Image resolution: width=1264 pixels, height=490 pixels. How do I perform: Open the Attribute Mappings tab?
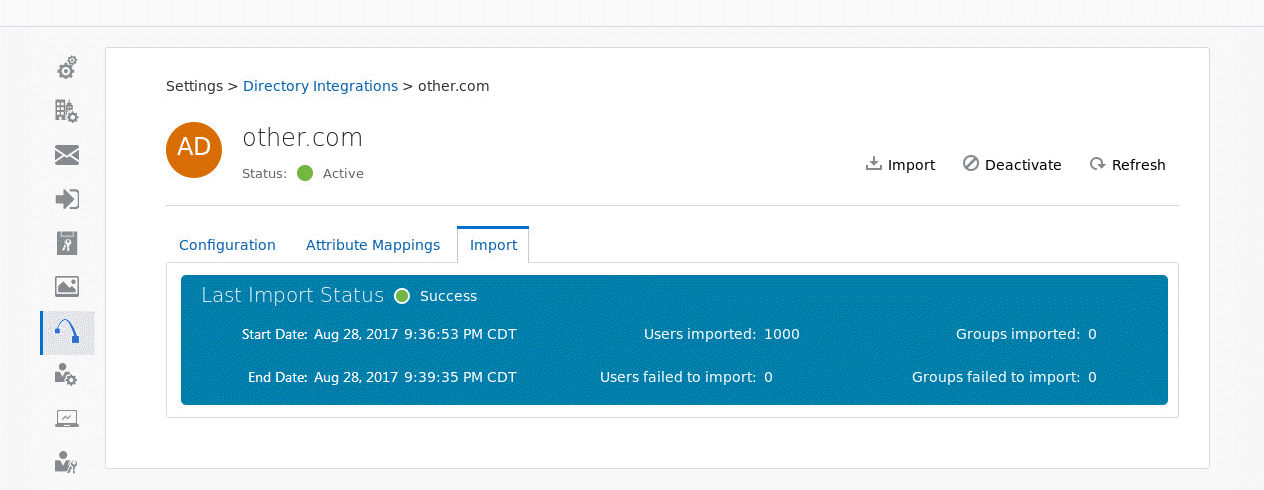[373, 245]
